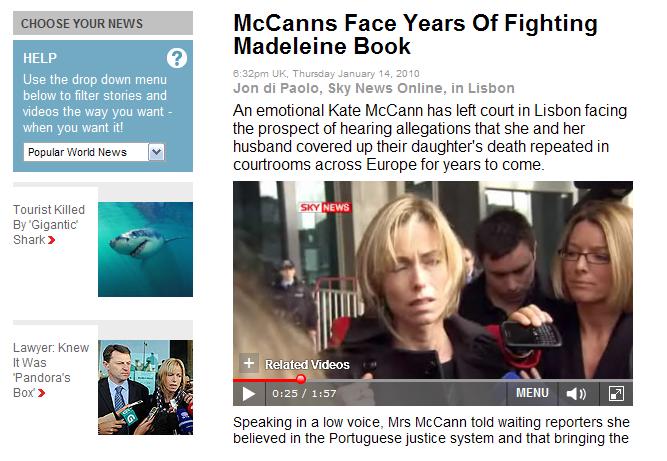This screenshot has height=461, width=667.
Task: Open the video player MENU
Action: (532, 393)
